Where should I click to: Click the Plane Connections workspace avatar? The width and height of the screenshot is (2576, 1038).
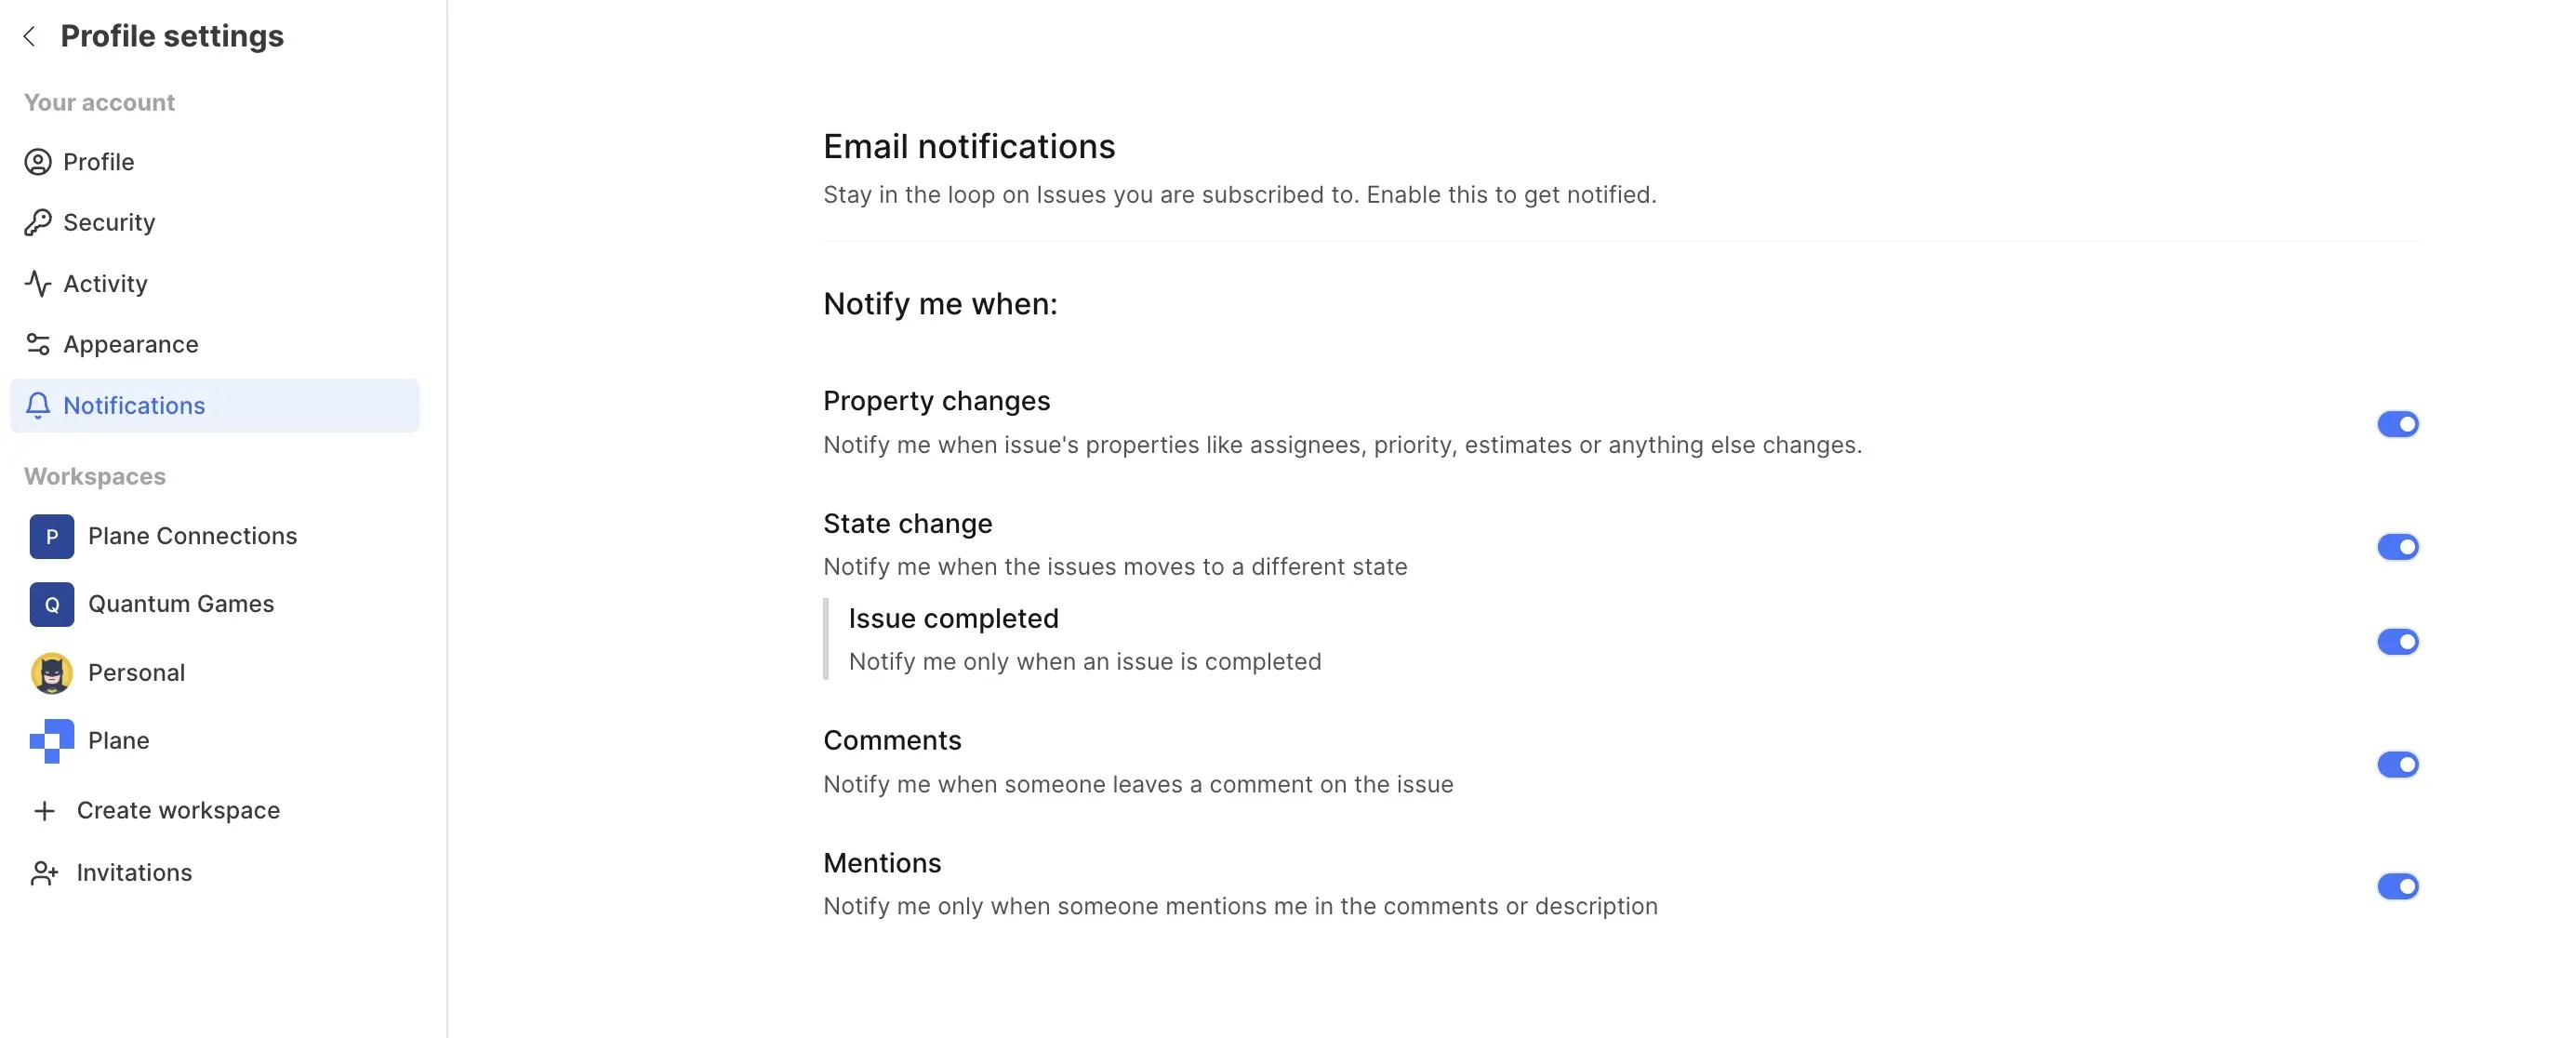coord(51,536)
